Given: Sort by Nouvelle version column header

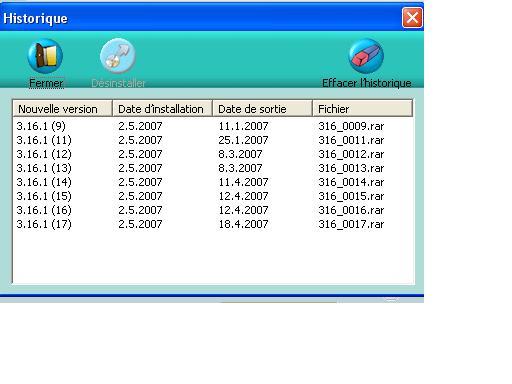Looking at the screenshot, I should [62, 108].
